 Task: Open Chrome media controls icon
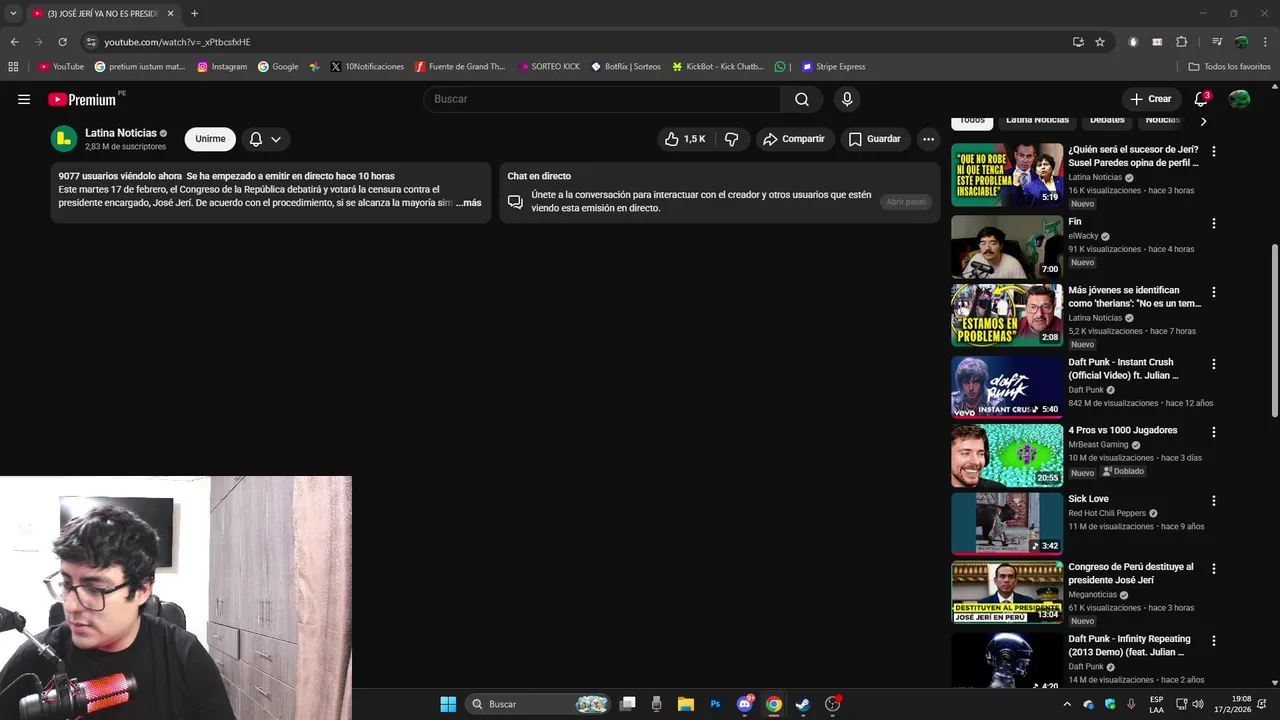click(1217, 42)
